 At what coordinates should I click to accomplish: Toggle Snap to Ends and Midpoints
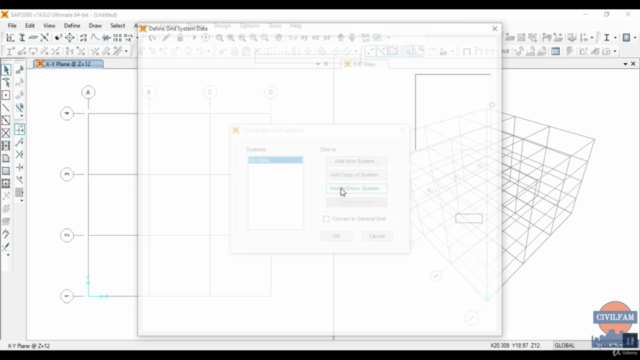pyautogui.click(x=19, y=142)
